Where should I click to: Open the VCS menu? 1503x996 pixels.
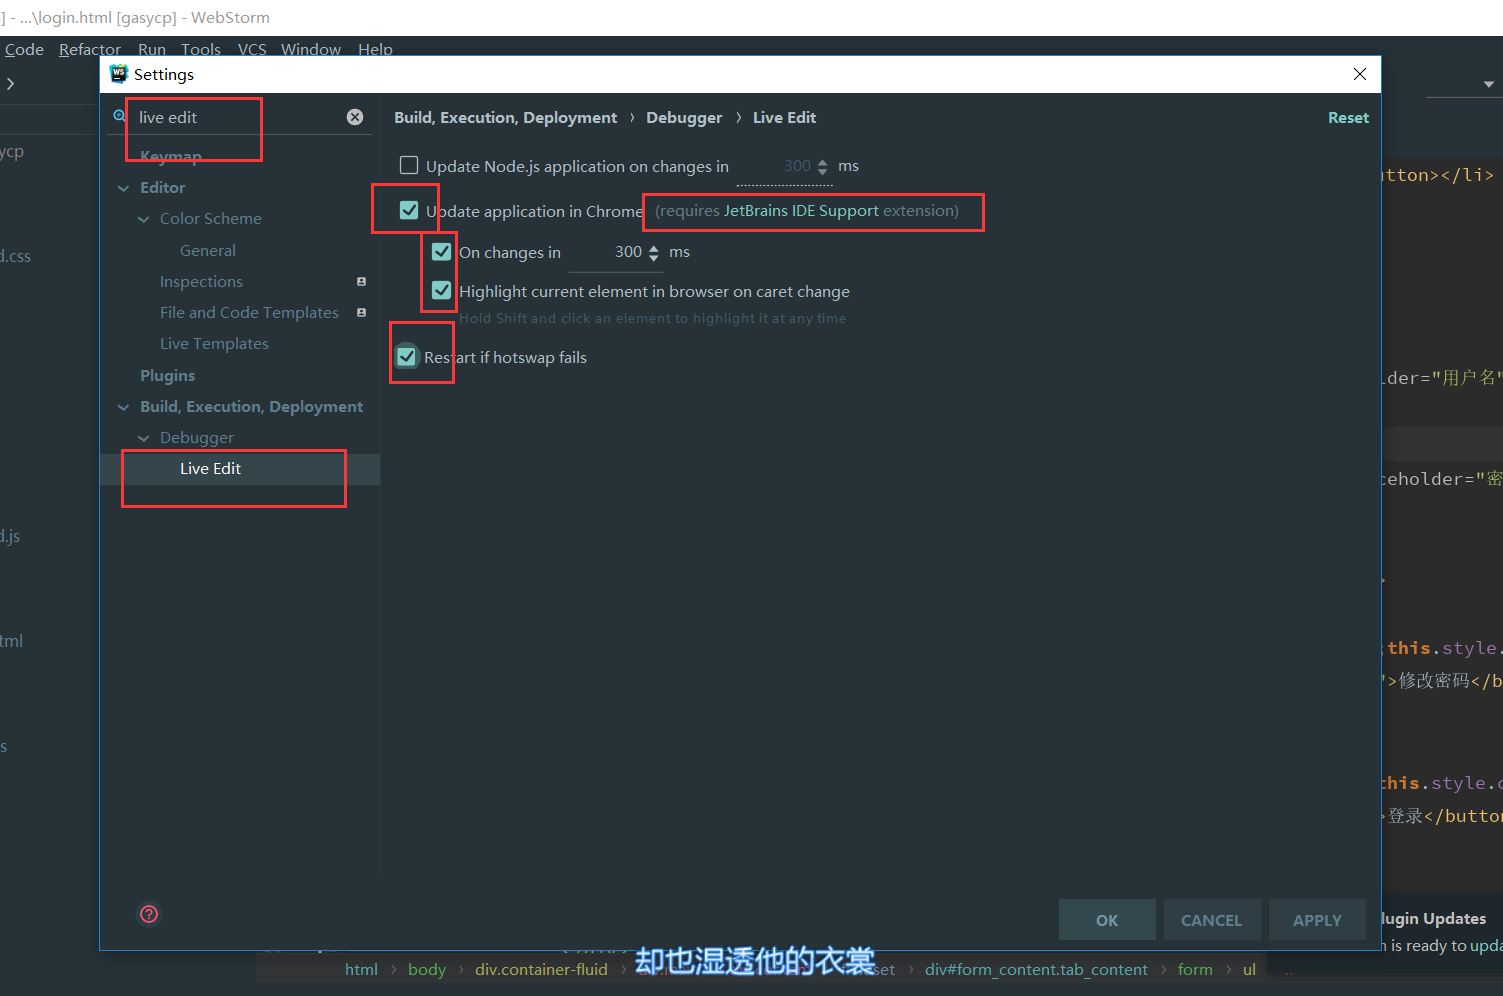[x=252, y=49]
